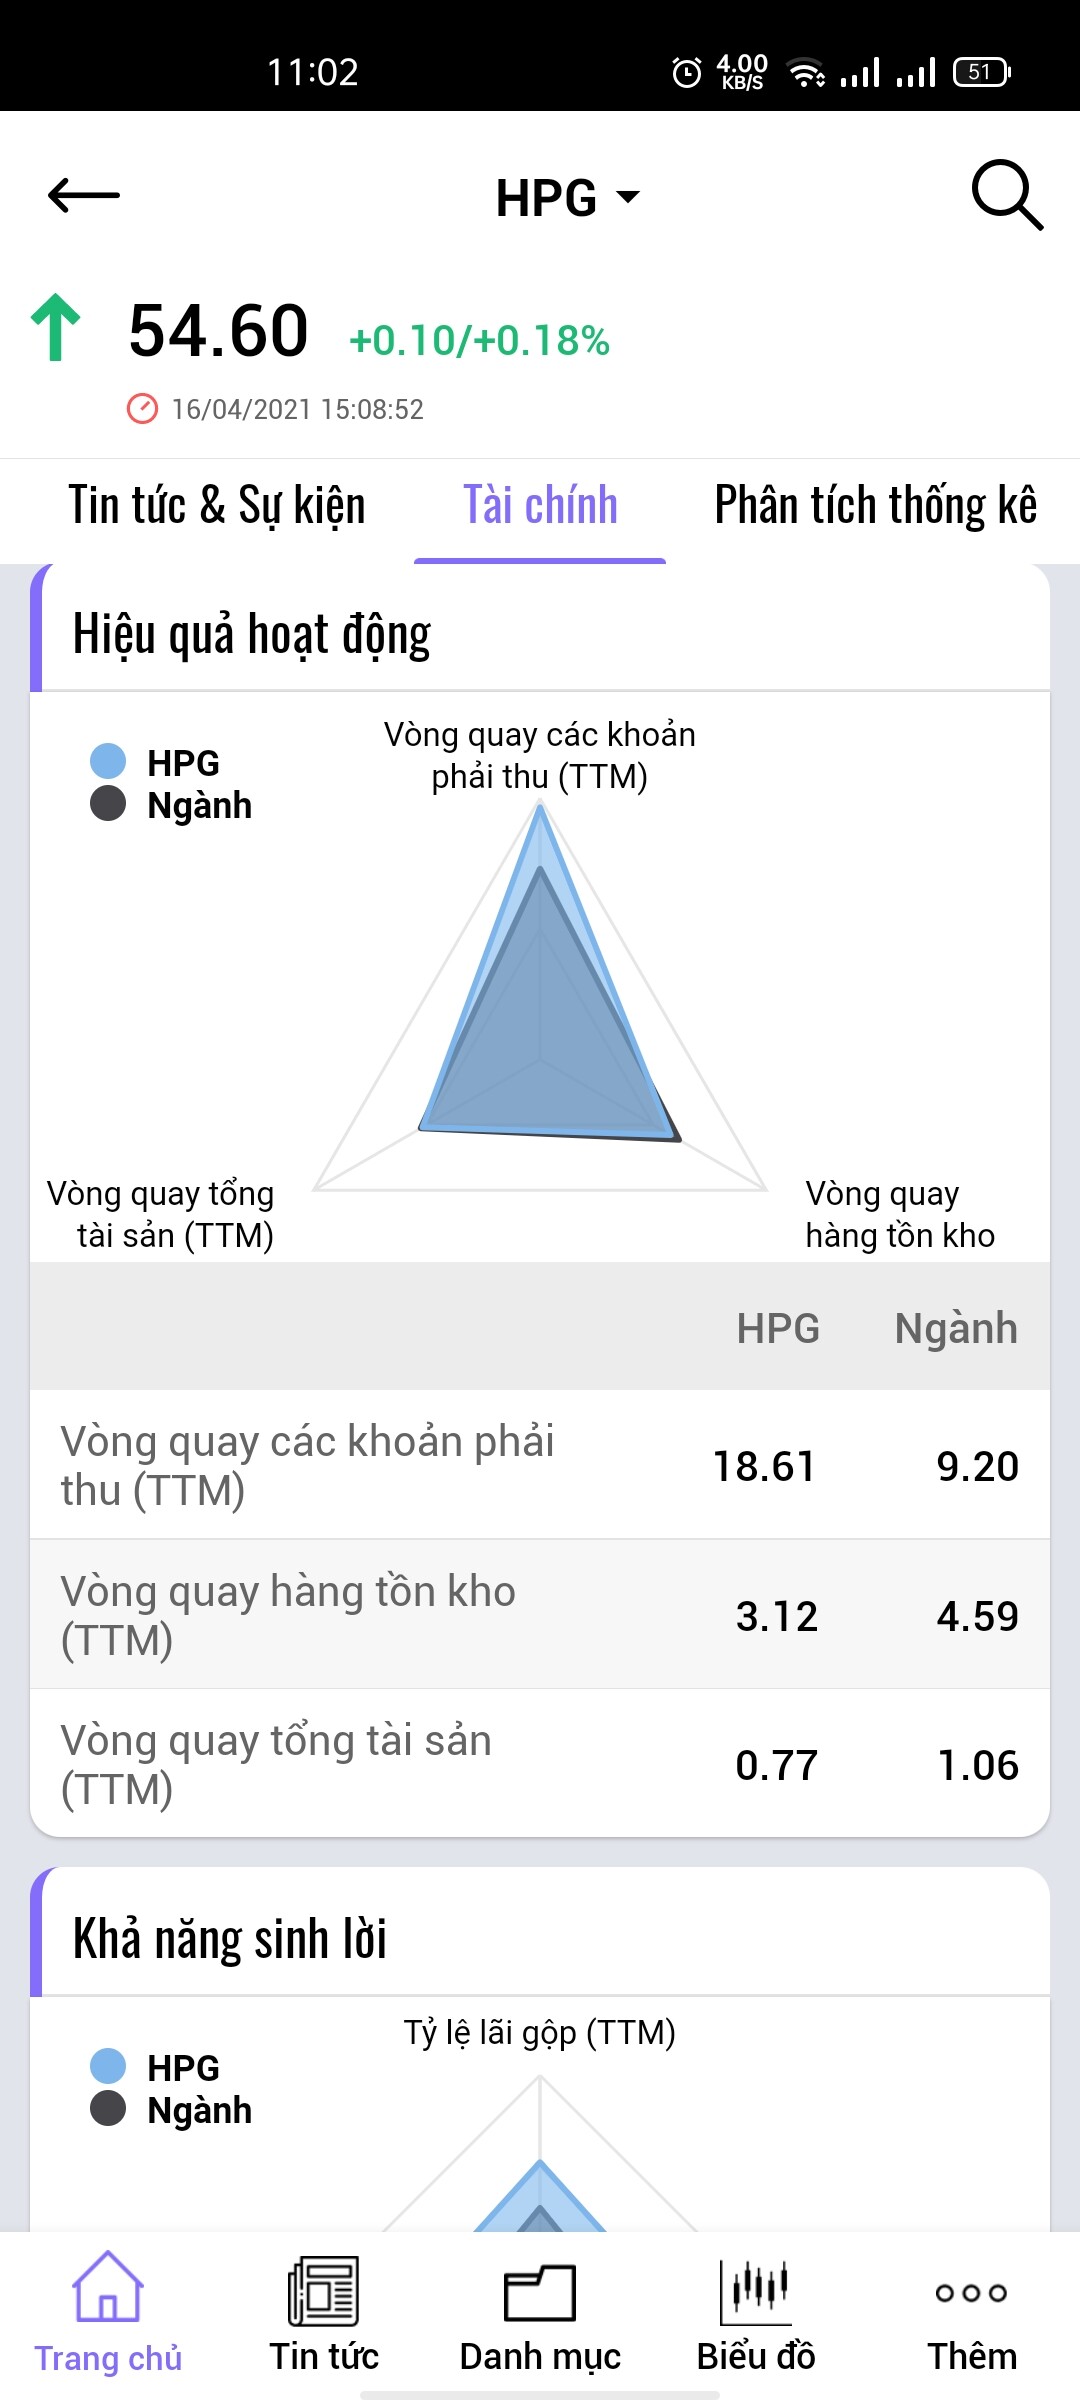Image resolution: width=1080 pixels, height=2400 pixels.
Task: Open the search magnifier icon
Action: tap(1006, 195)
